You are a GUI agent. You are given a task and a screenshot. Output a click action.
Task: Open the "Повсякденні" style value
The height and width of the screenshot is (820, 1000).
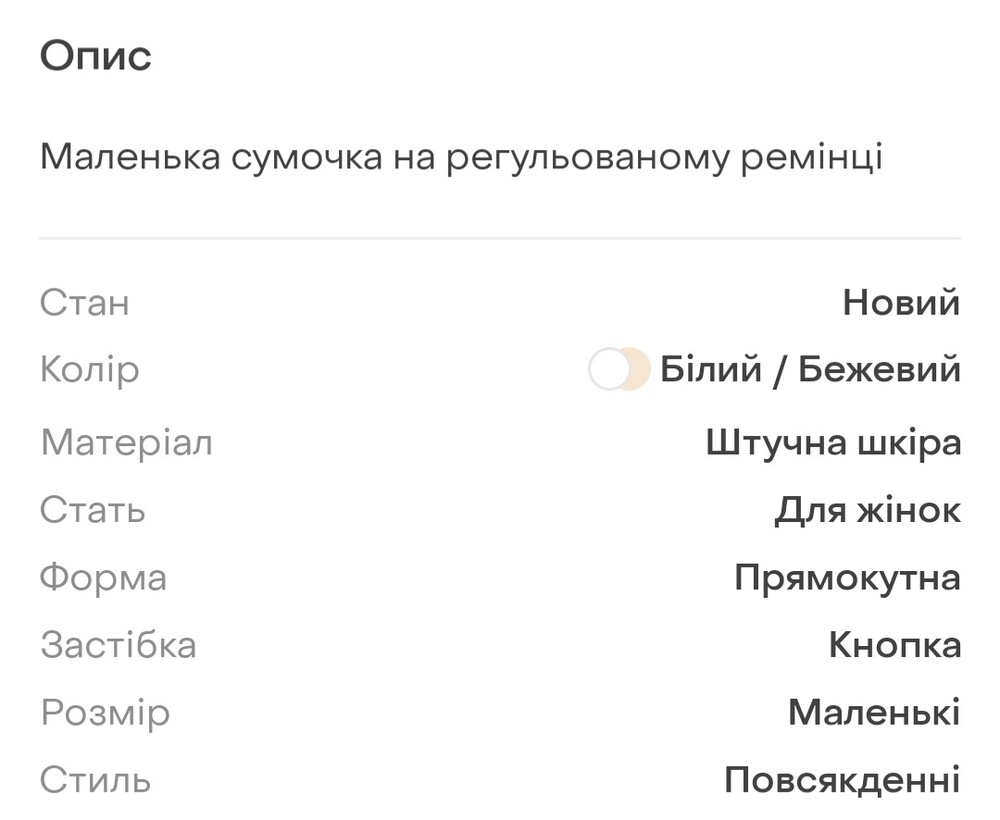842,780
